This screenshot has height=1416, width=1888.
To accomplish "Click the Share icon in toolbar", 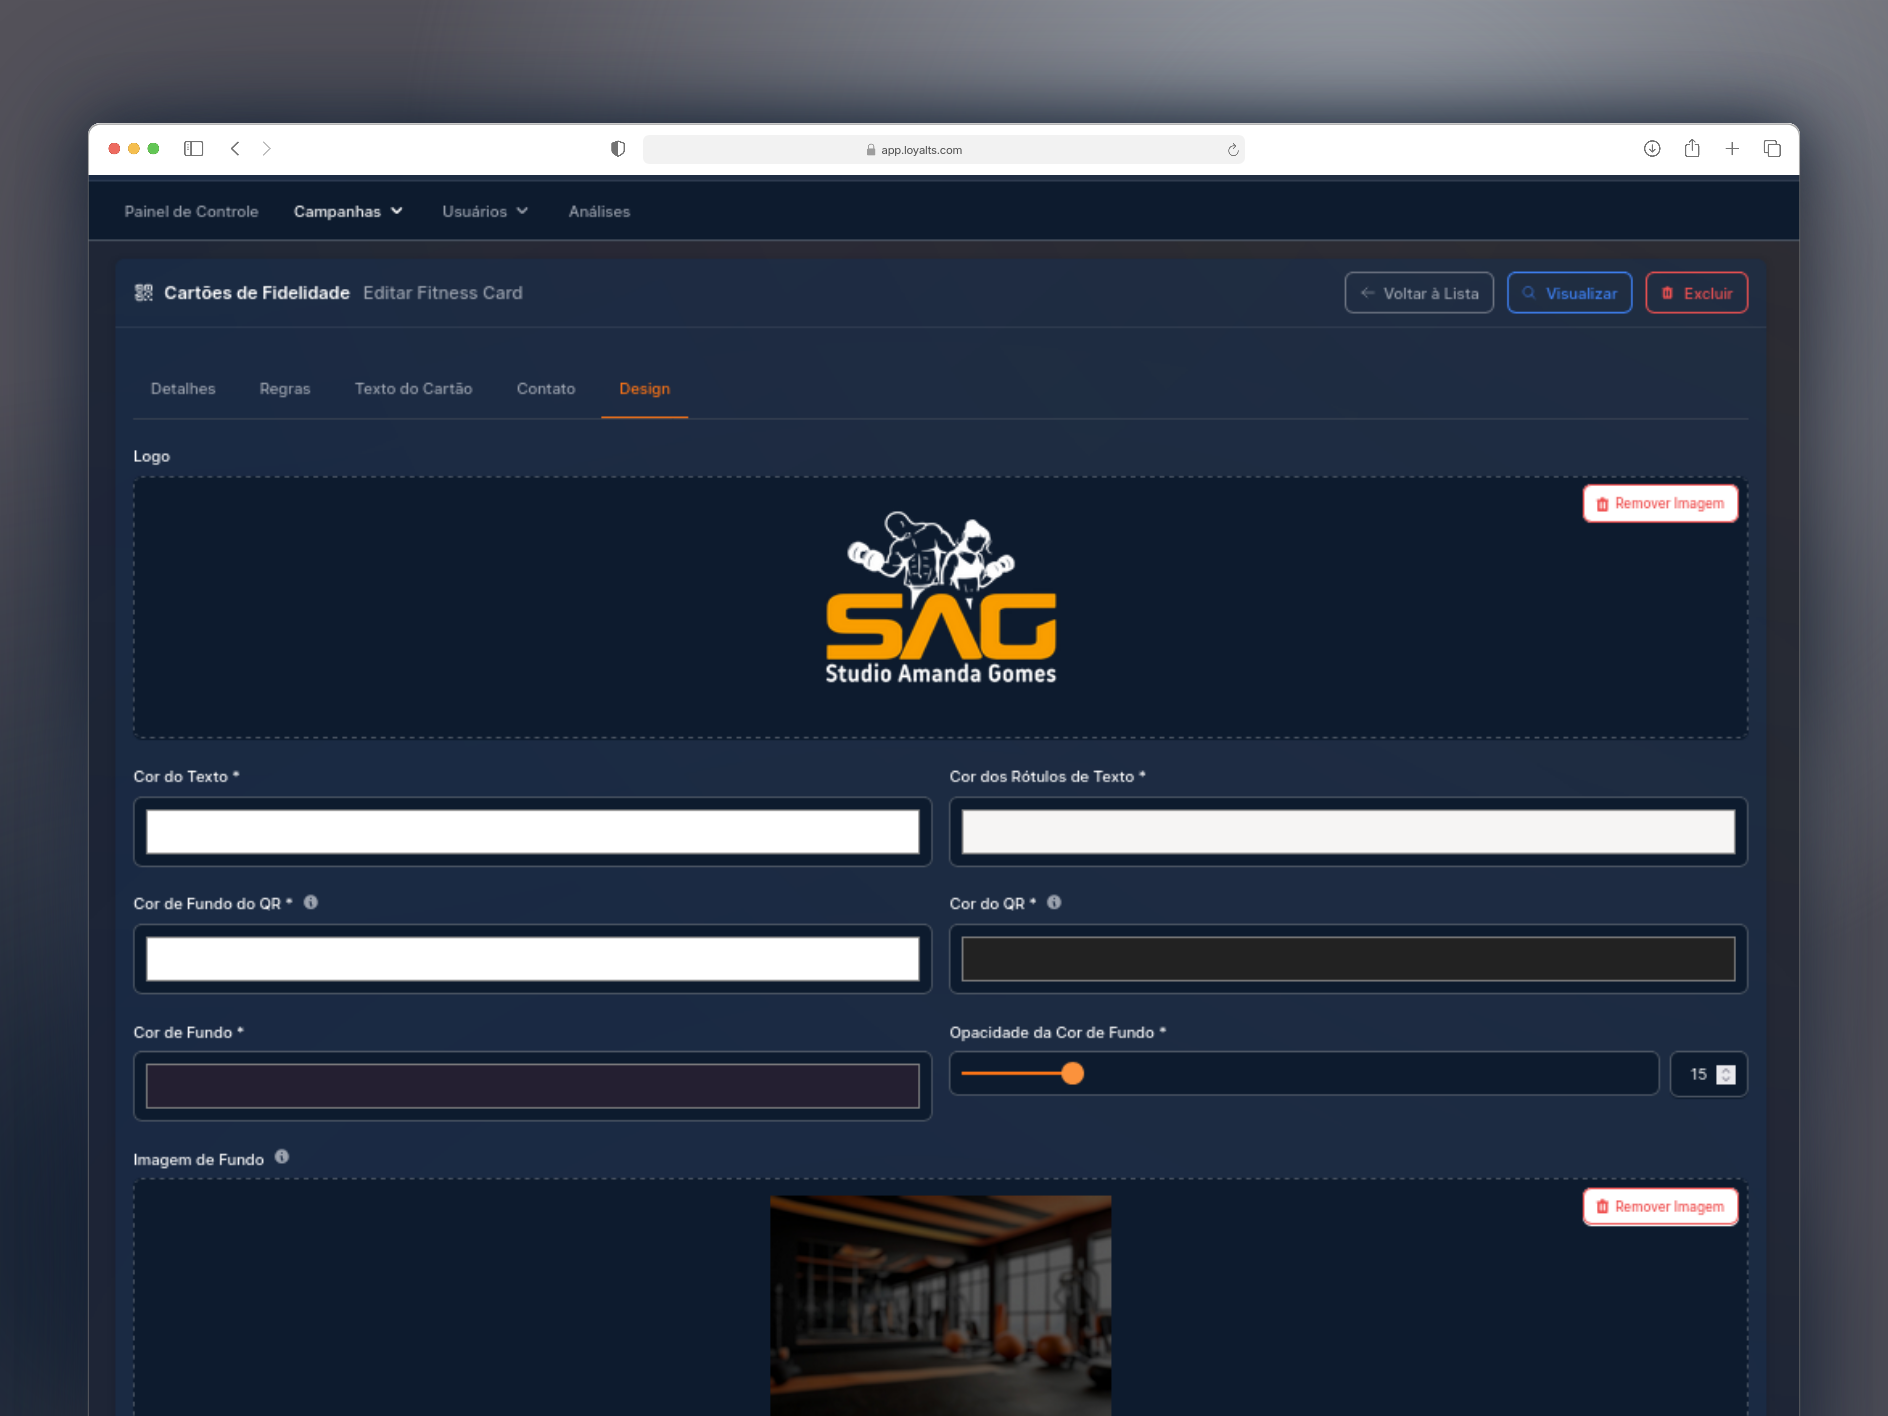I will (1692, 149).
